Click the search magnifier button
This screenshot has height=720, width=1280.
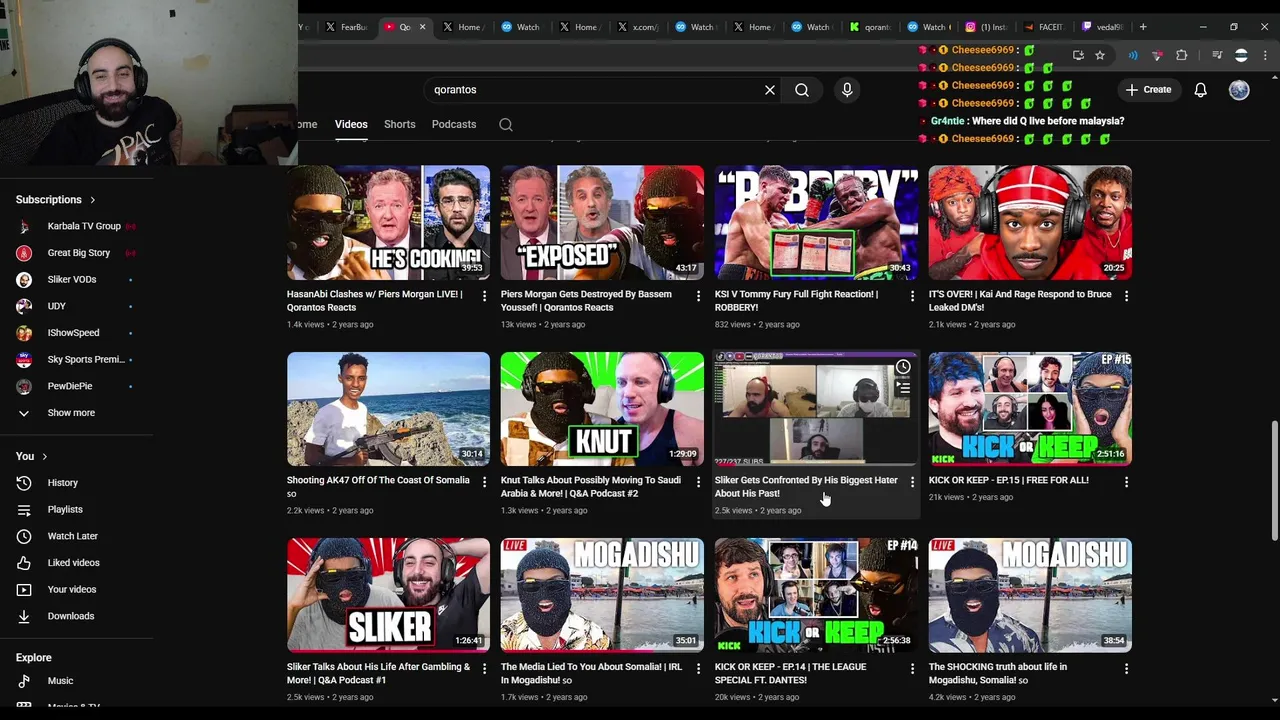point(802,90)
